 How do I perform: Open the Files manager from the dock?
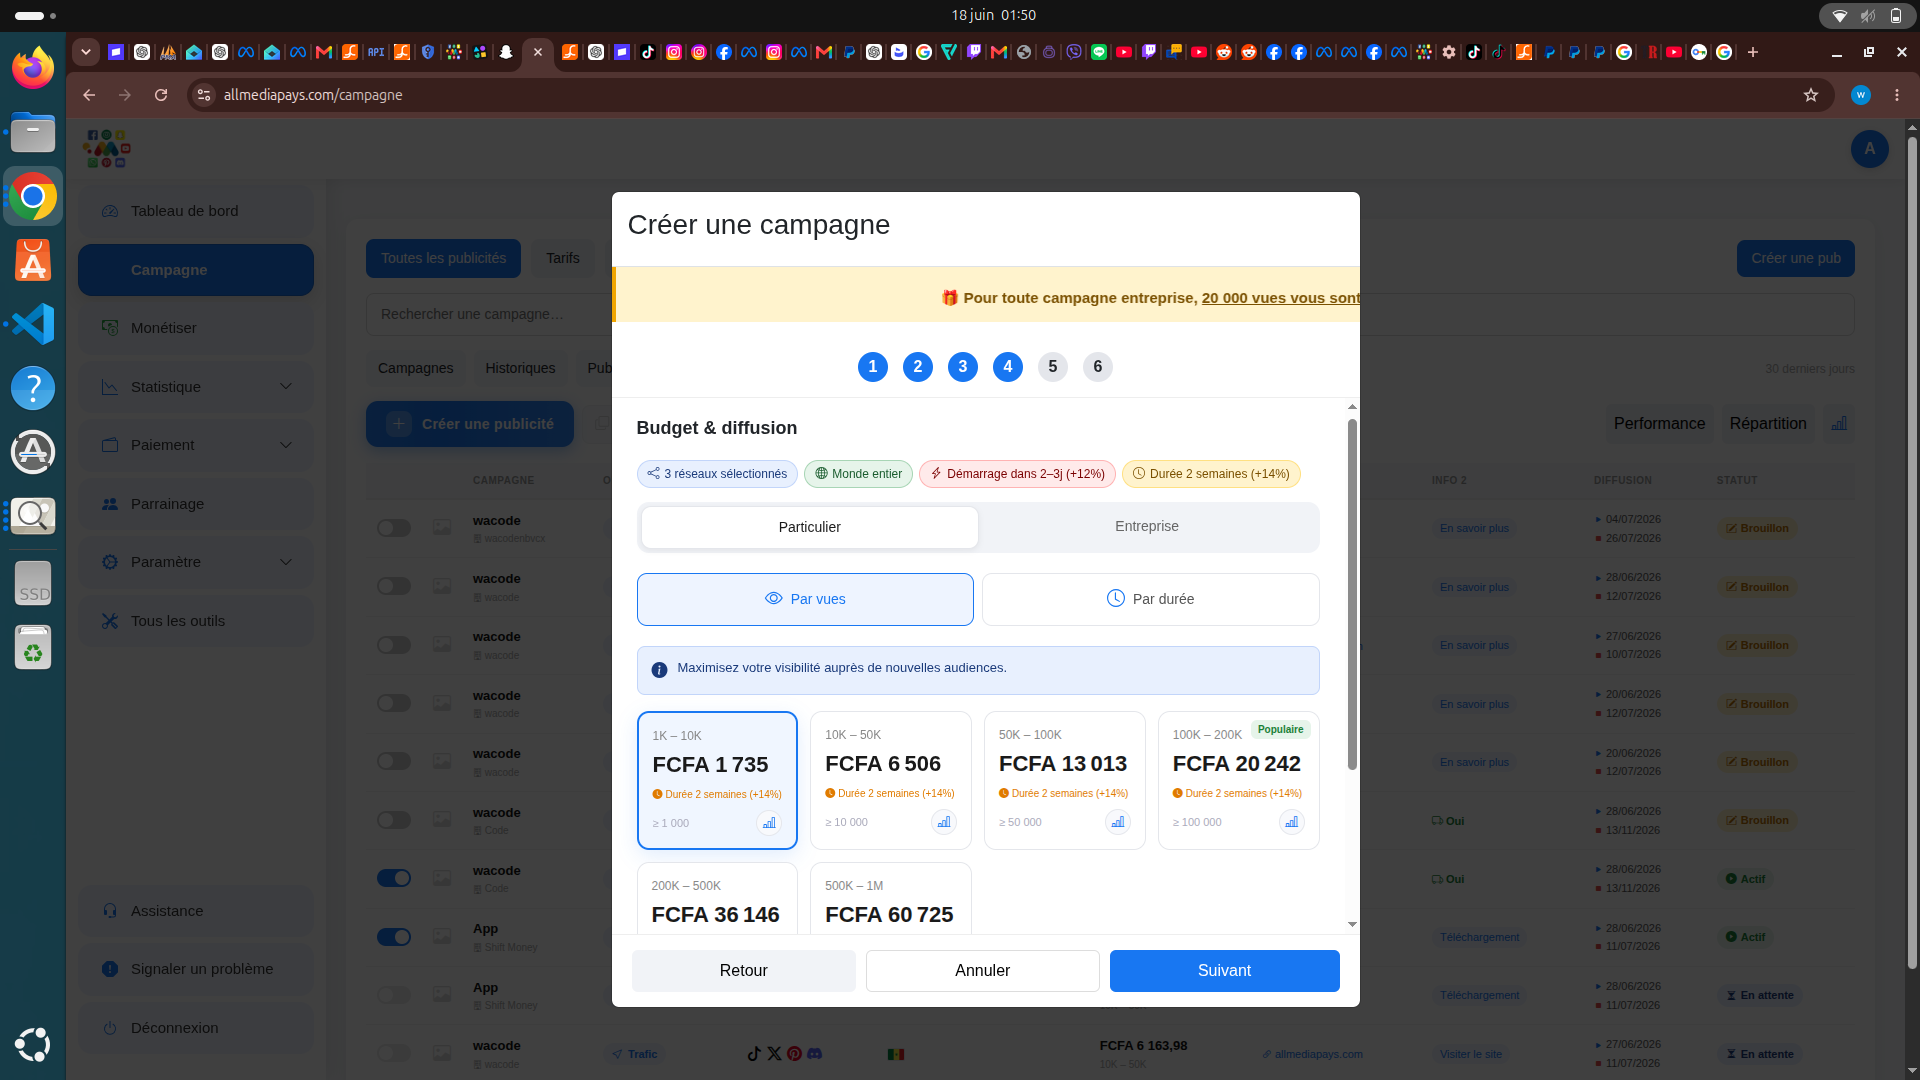coord(33,132)
